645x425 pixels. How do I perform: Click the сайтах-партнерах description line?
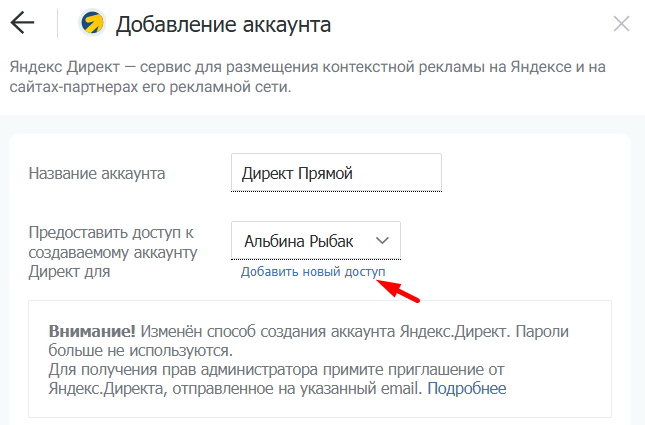tap(150, 88)
